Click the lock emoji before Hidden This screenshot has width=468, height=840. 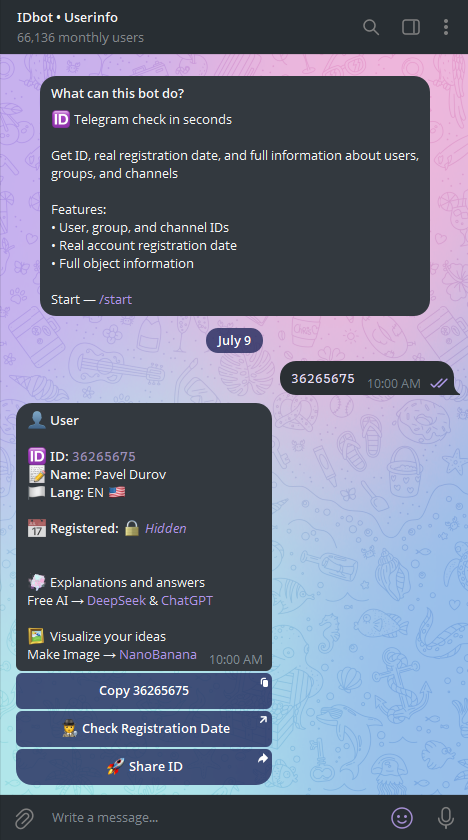coord(132,528)
